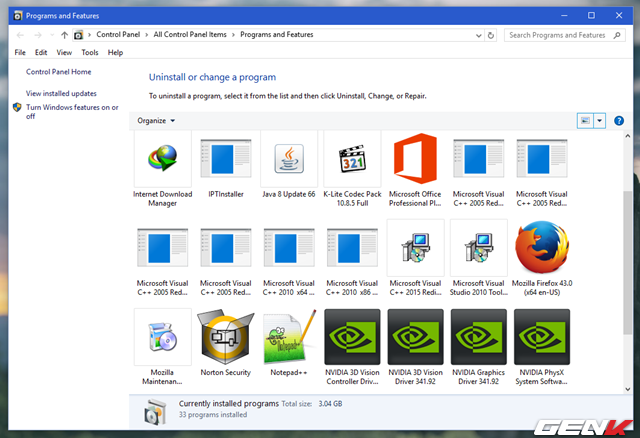Click the forward navigation arrow
This screenshot has width=640, height=438.
pos(38,35)
